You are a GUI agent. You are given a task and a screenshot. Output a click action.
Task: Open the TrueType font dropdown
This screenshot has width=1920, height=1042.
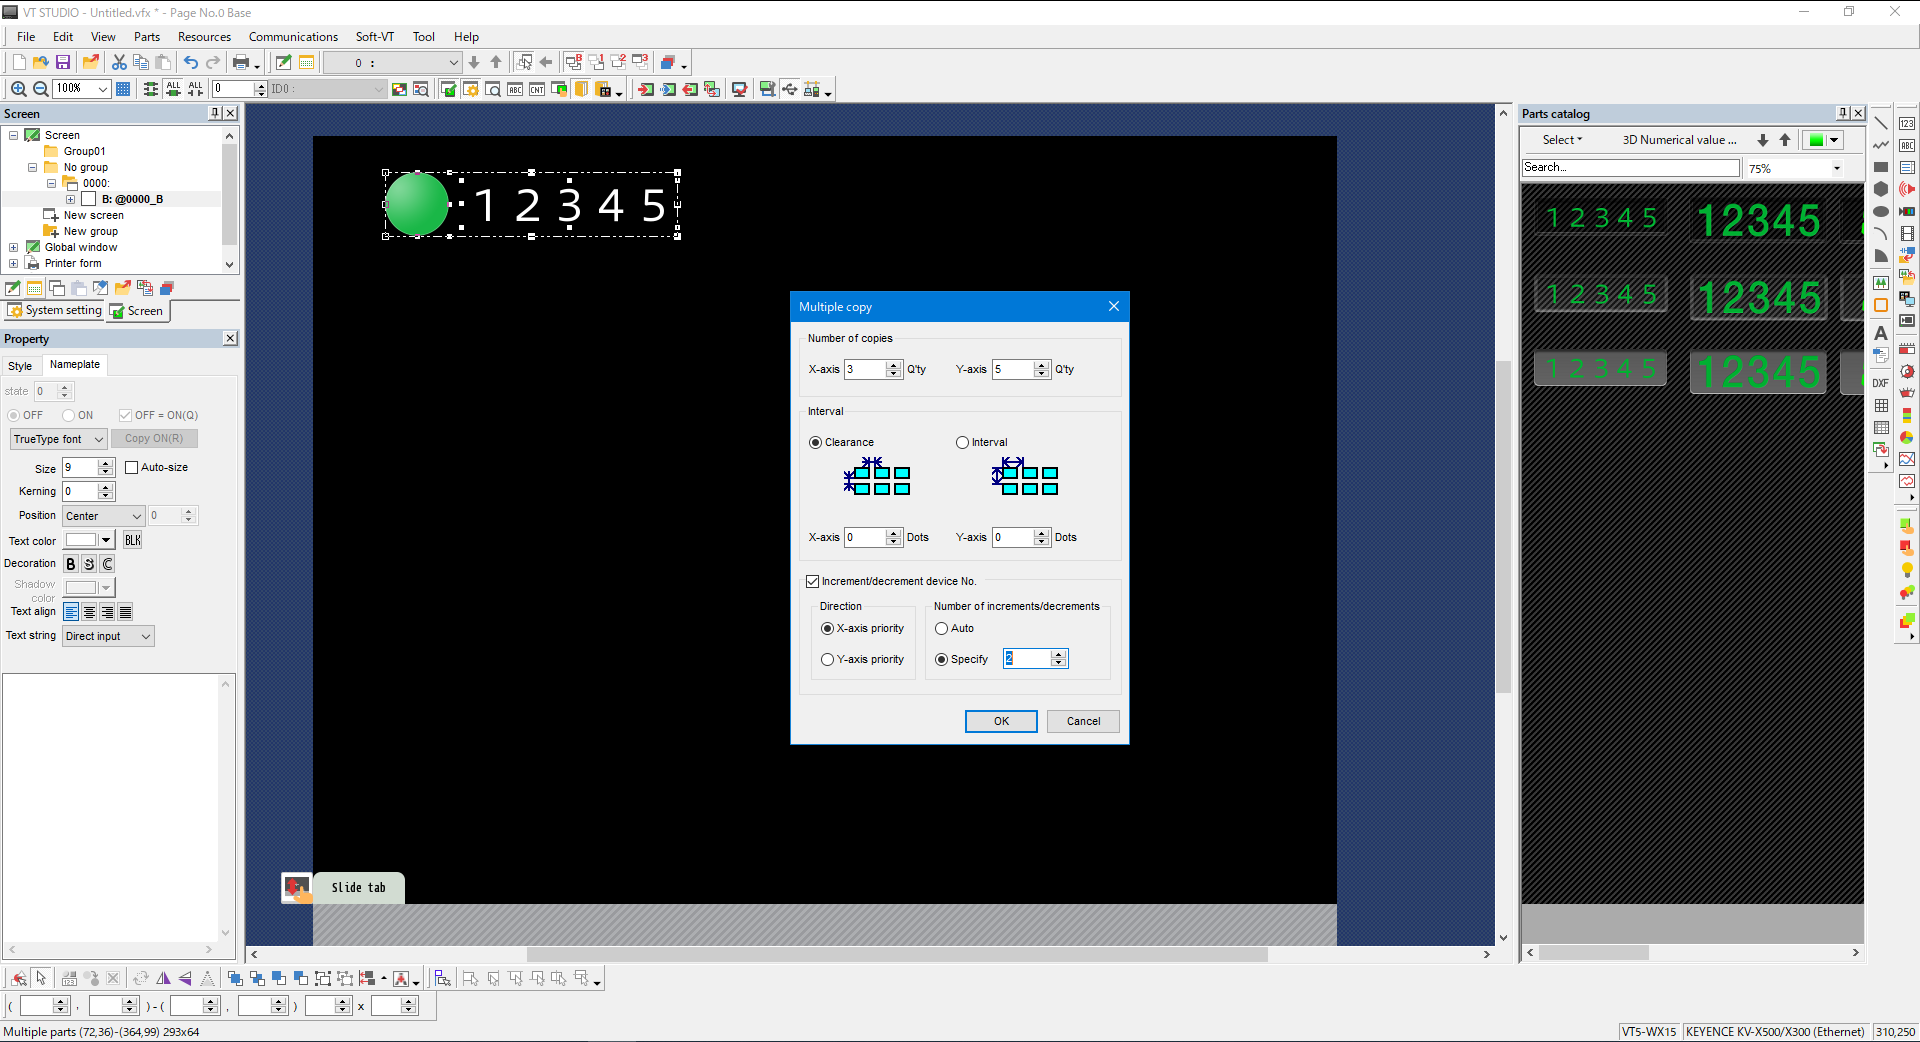coord(58,439)
